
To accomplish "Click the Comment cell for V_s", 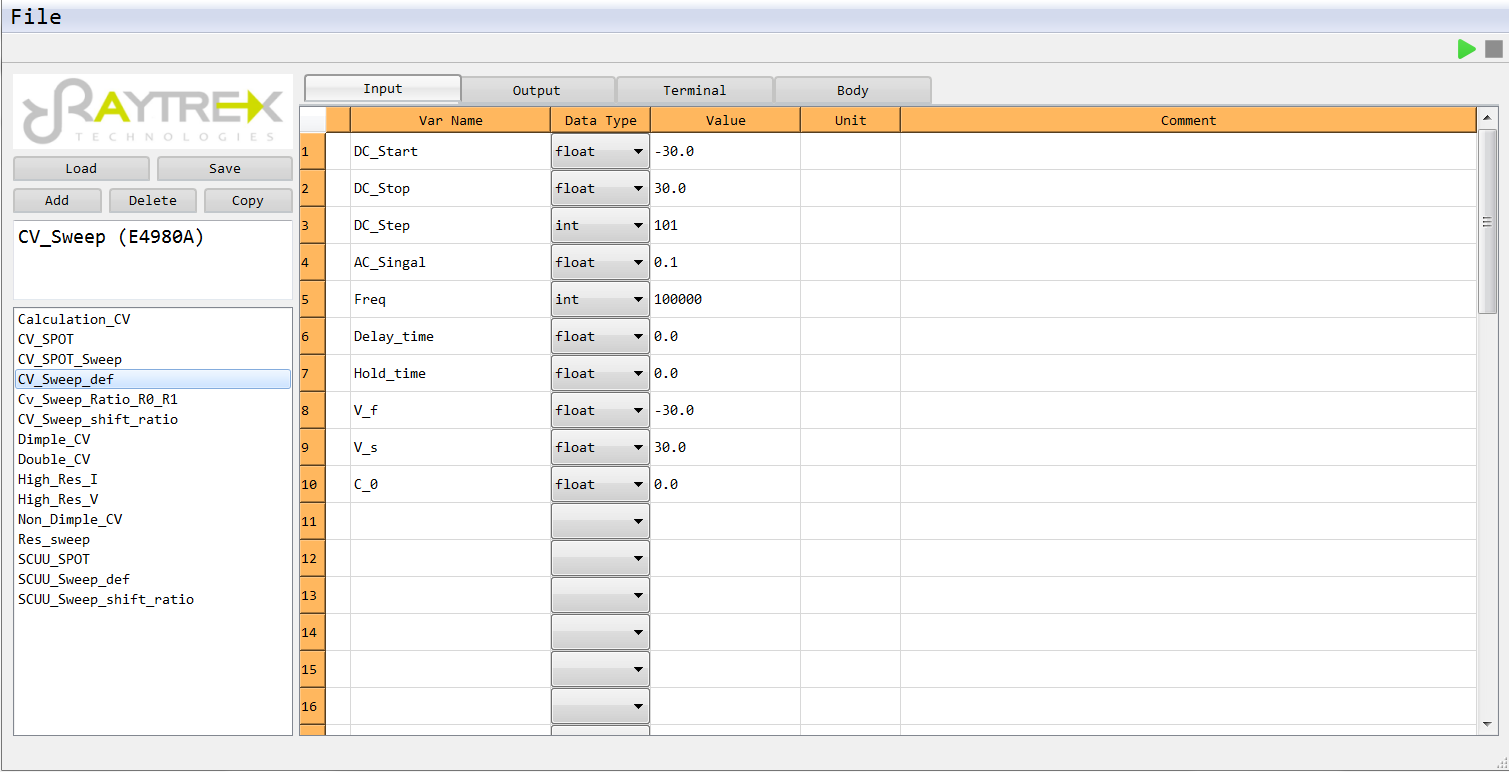I will tap(1188, 447).
